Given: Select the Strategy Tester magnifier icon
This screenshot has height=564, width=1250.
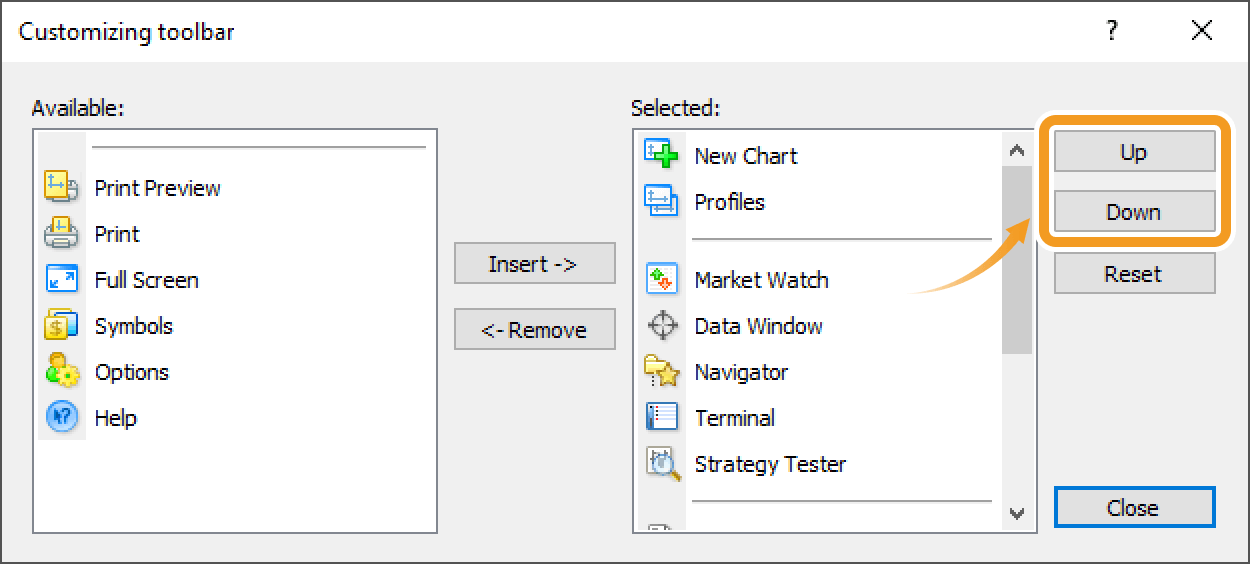Looking at the screenshot, I should [662, 463].
